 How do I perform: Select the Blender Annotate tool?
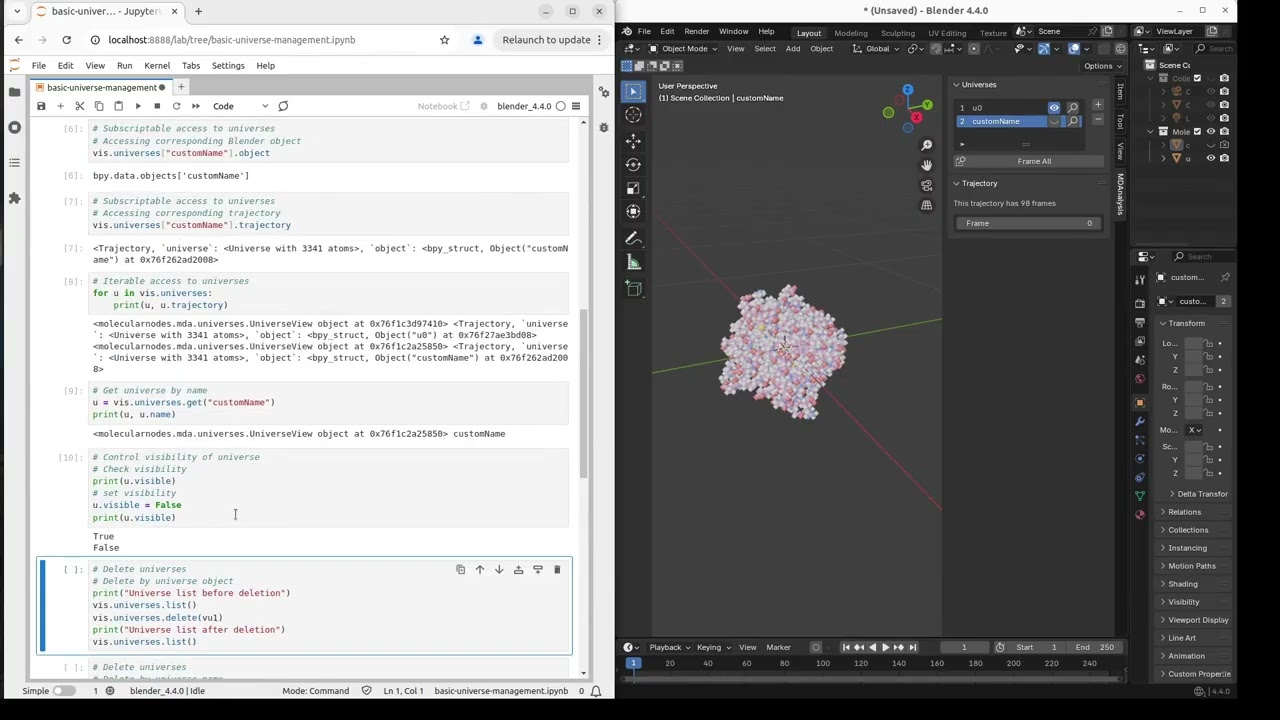633,238
